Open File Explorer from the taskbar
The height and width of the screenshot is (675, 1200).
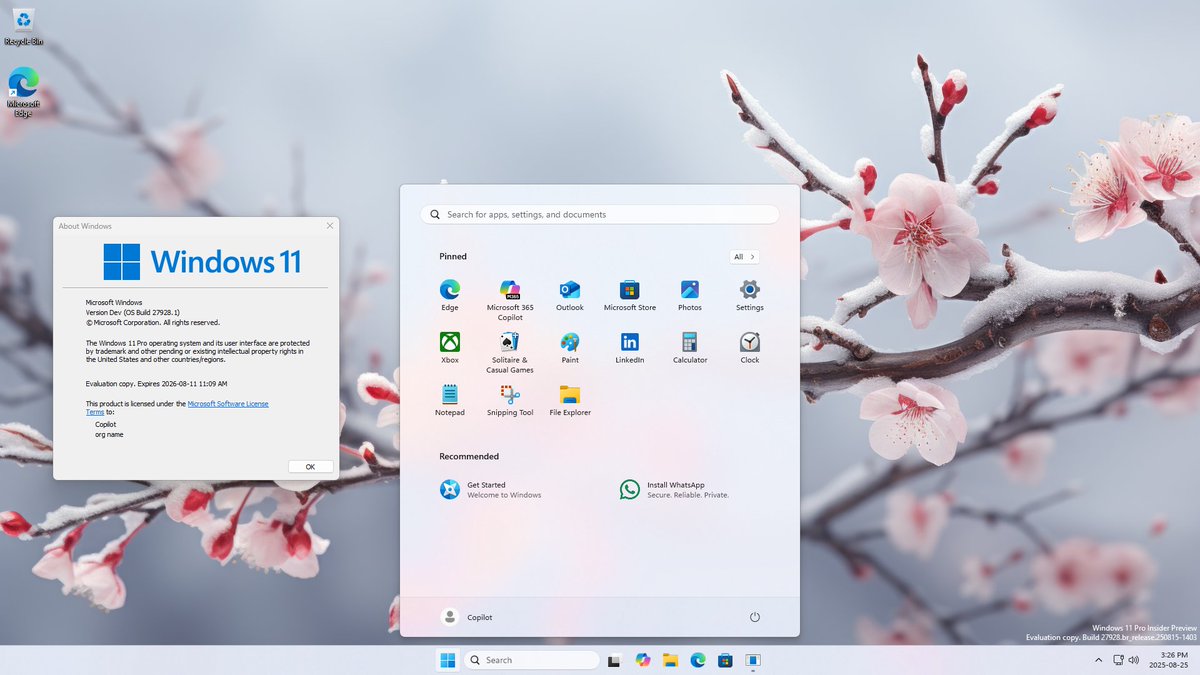[x=670, y=660]
